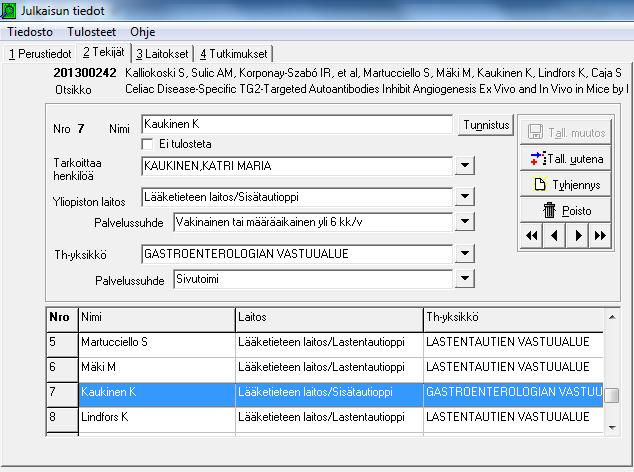Click GASTROENTEROLOGIAN VASTUU cell in selected row
This screenshot has width=634, height=472.
[x=514, y=395]
